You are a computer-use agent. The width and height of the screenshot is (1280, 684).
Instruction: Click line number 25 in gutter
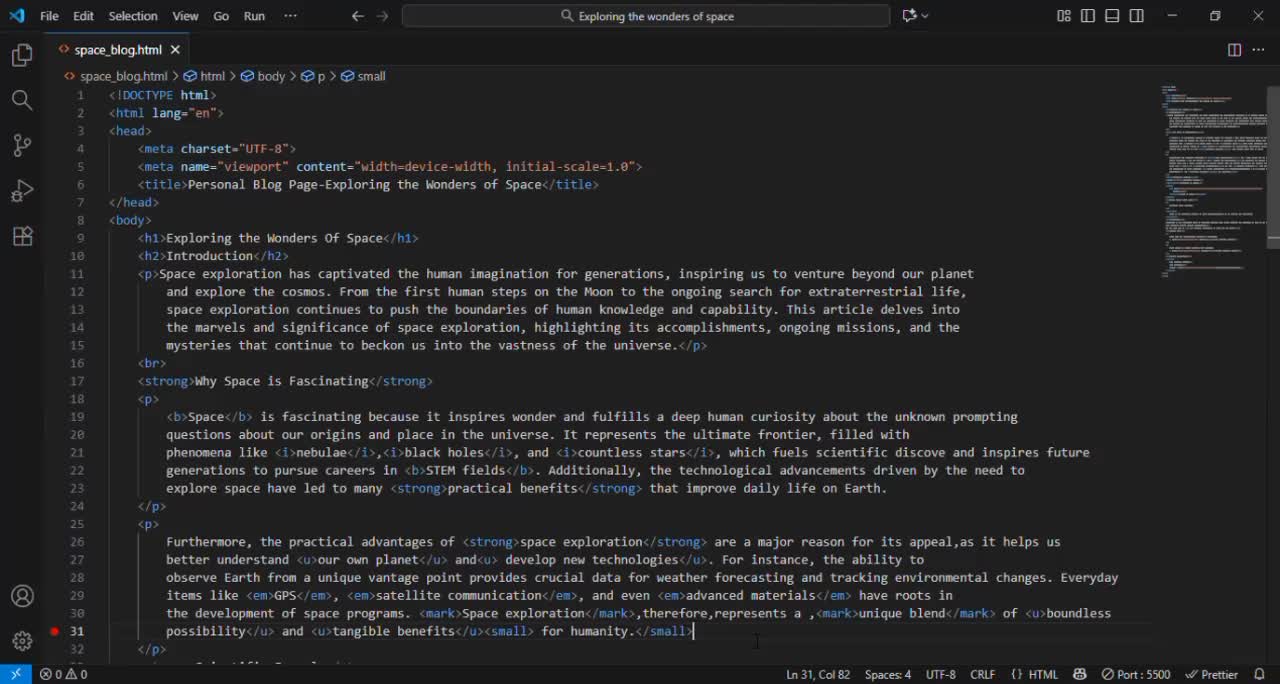coord(77,524)
